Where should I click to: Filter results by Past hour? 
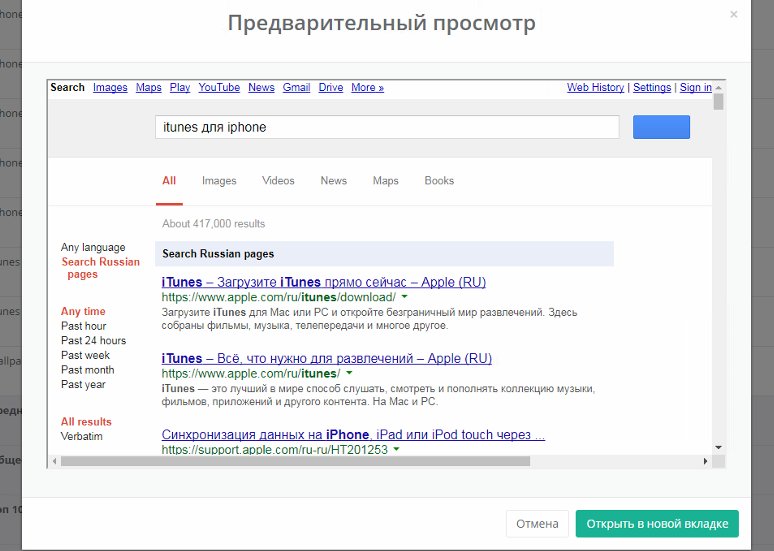tap(84, 326)
